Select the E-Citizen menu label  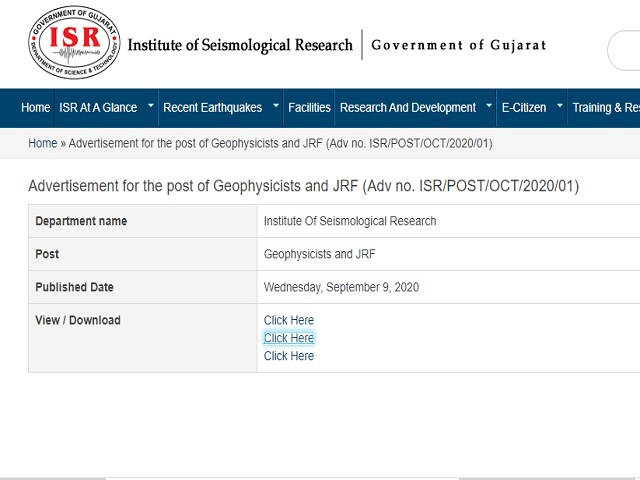coord(525,108)
